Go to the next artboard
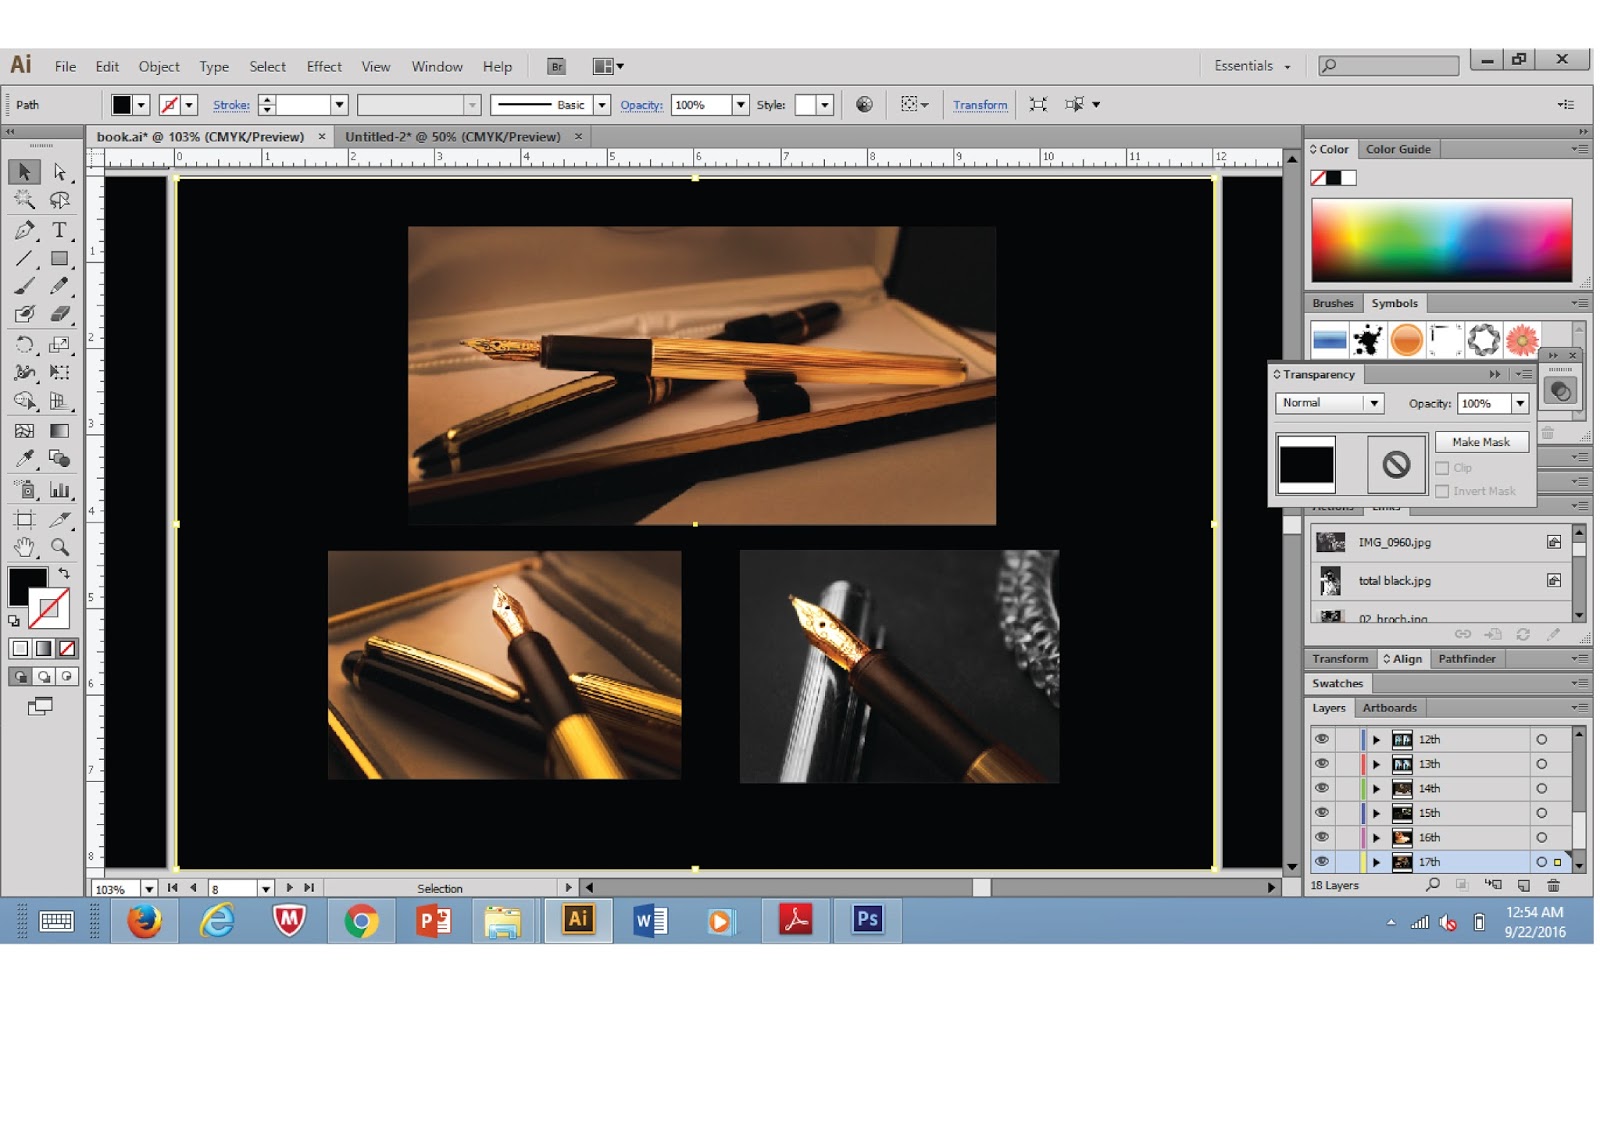This screenshot has width=1600, height=1131. coord(289,888)
